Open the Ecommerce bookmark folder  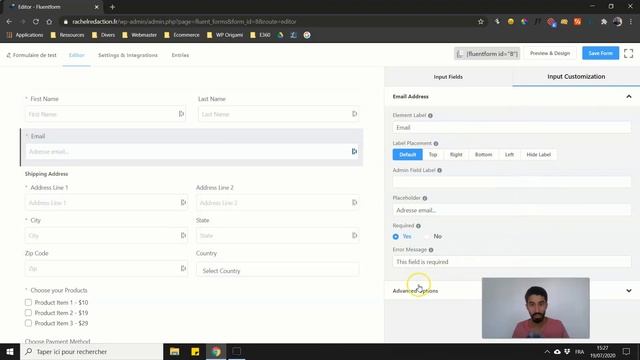click(182, 35)
